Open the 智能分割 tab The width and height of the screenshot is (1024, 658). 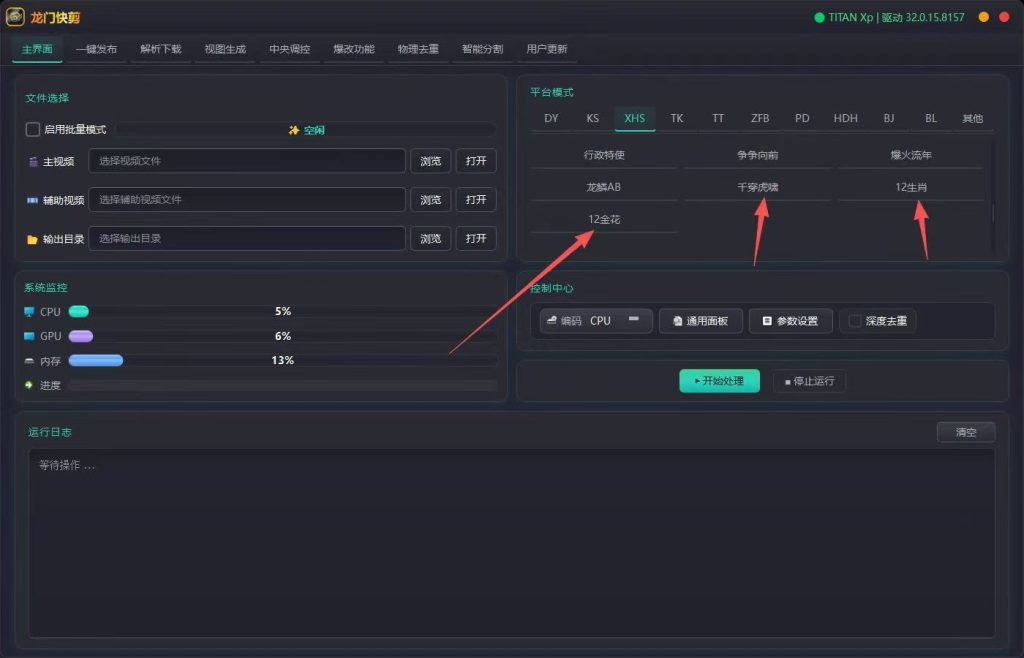tap(483, 49)
